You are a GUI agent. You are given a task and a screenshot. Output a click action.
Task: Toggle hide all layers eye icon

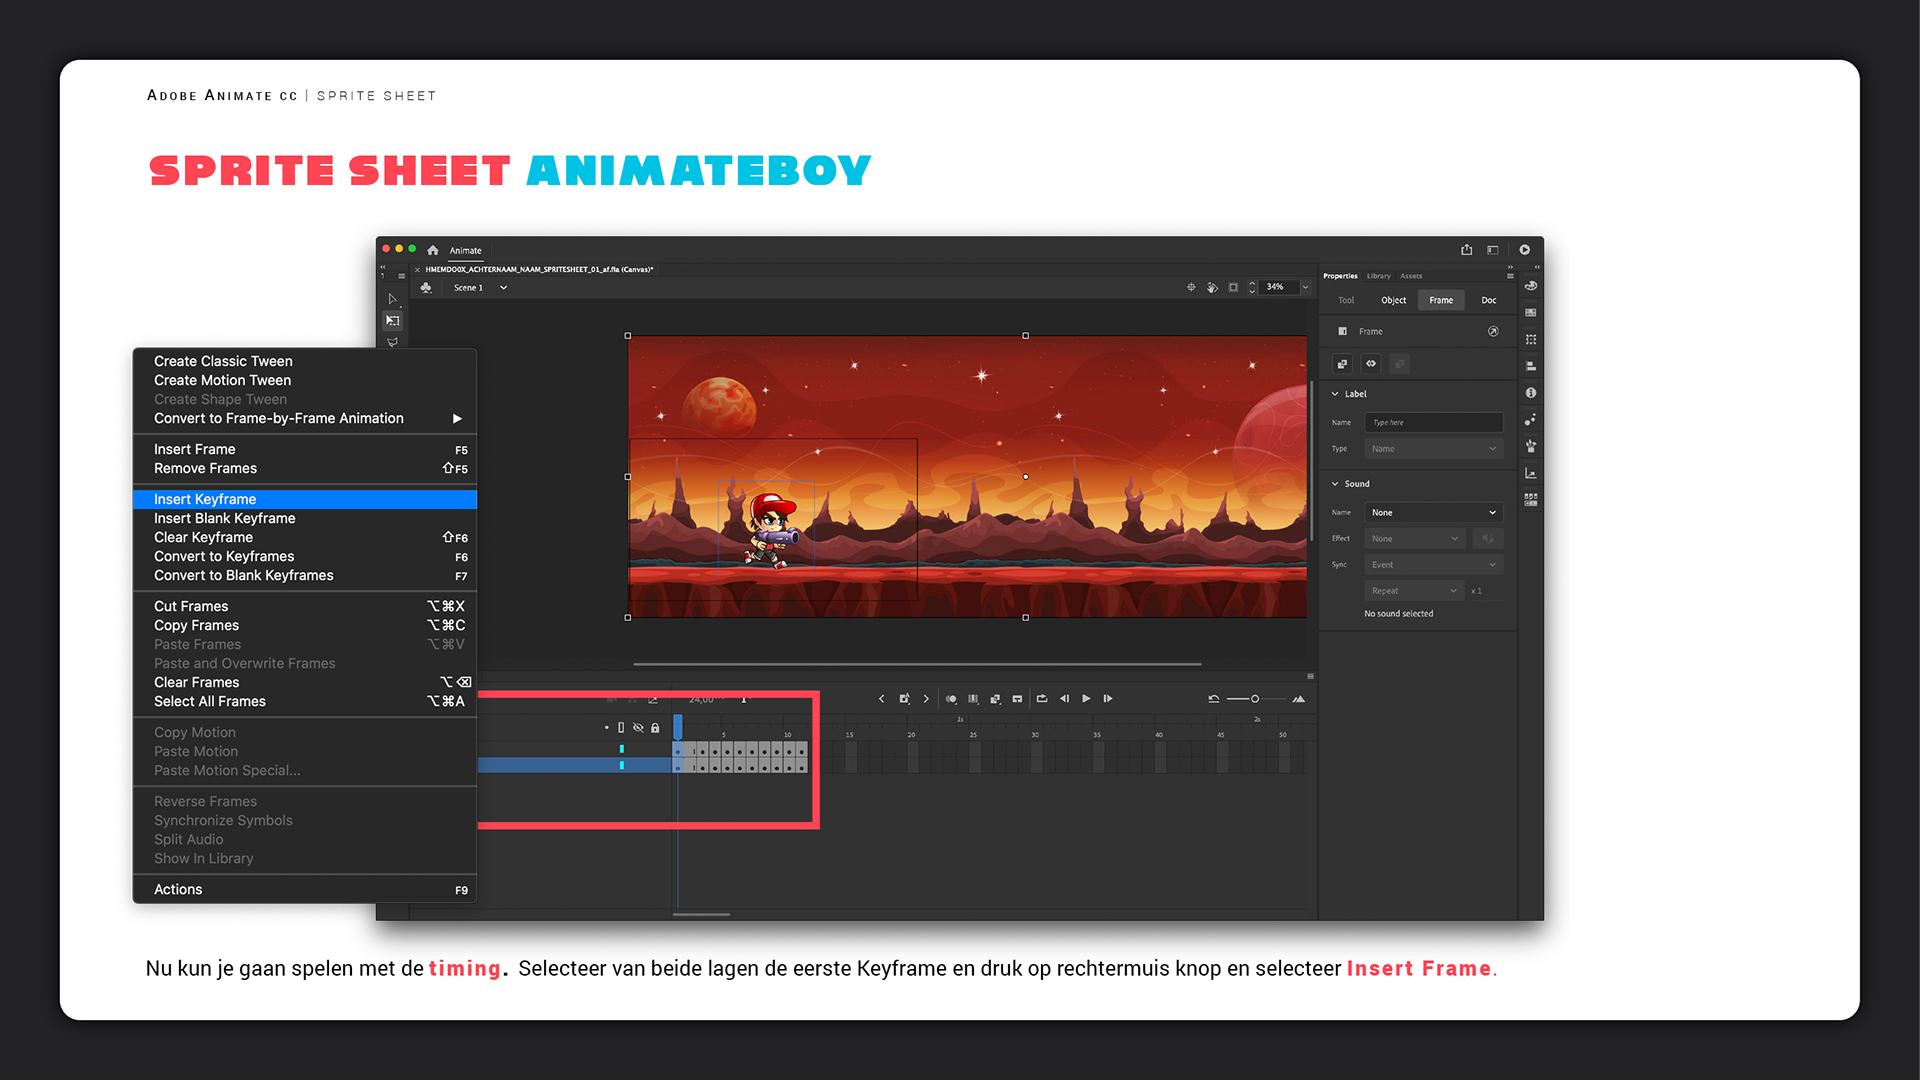tap(638, 728)
